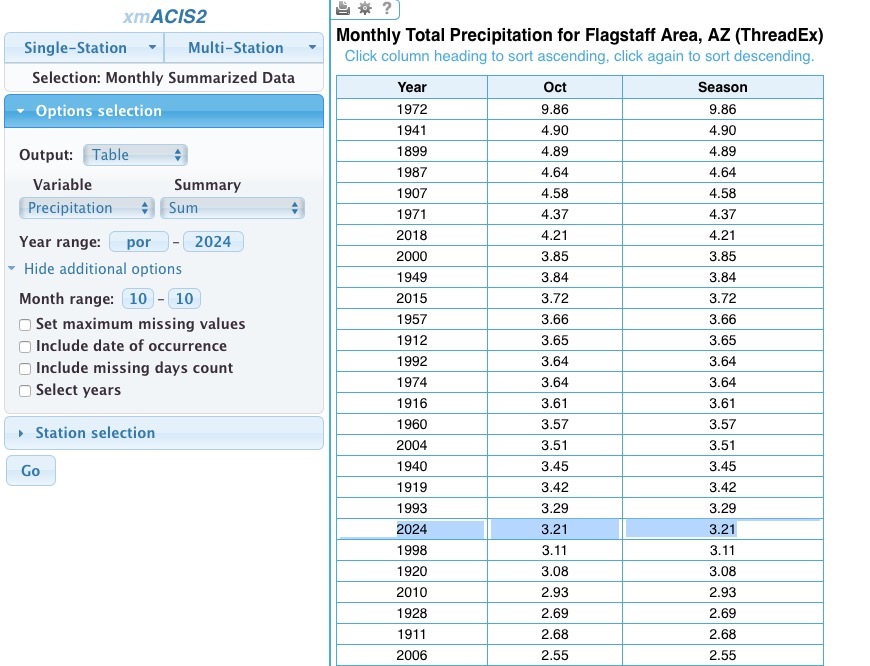Viewport: 870px width, 666px height.
Task: Click year cell 1899
Action: [412, 152]
